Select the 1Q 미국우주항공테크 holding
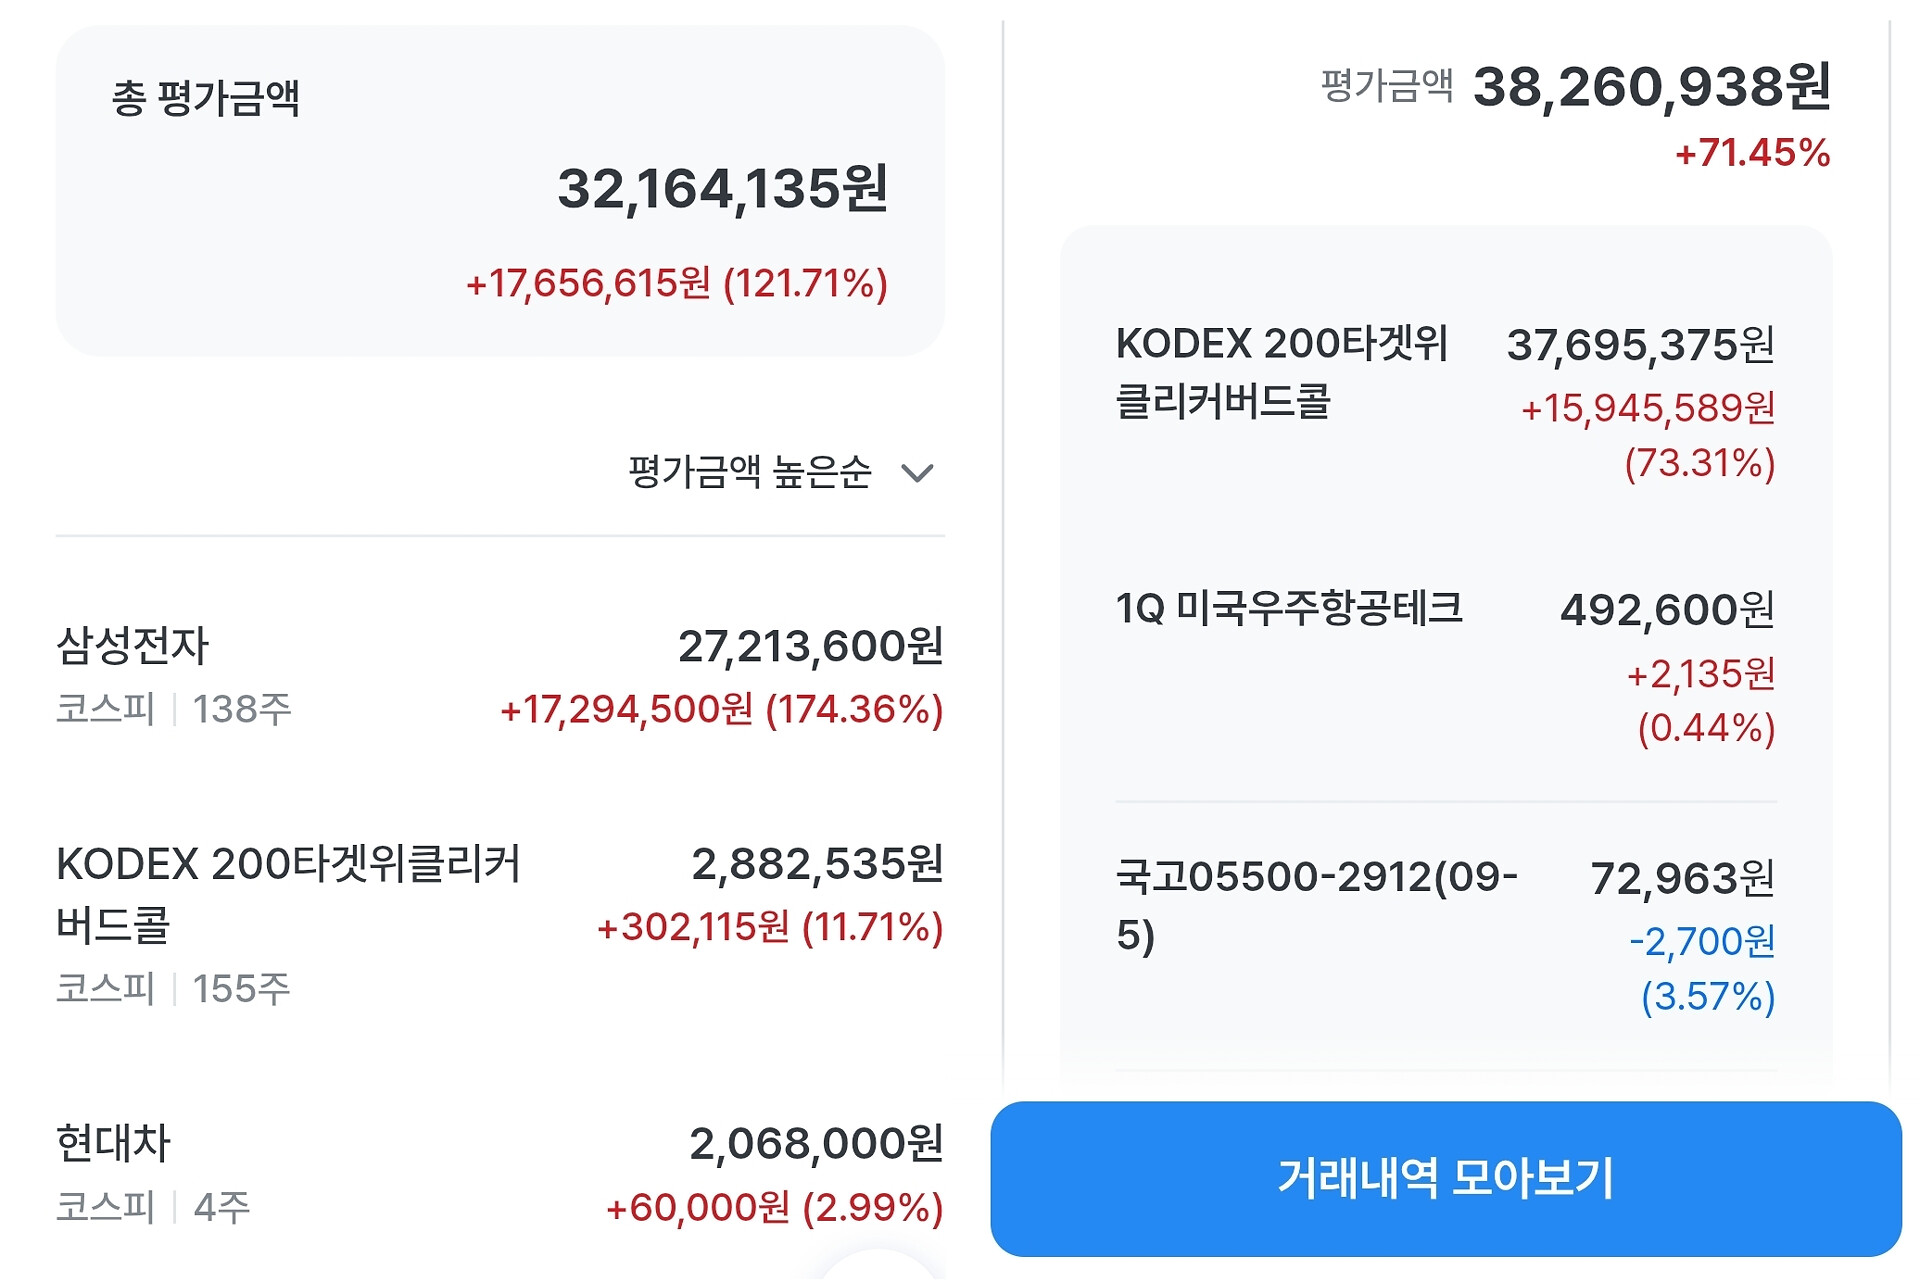This screenshot has width=1920, height=1282. tap(1289, 608)
